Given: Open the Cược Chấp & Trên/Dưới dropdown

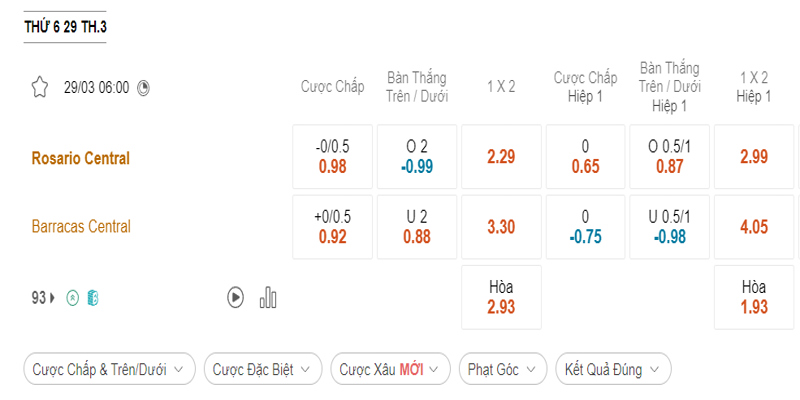Looking at the screenshot, I should [109, 369].
